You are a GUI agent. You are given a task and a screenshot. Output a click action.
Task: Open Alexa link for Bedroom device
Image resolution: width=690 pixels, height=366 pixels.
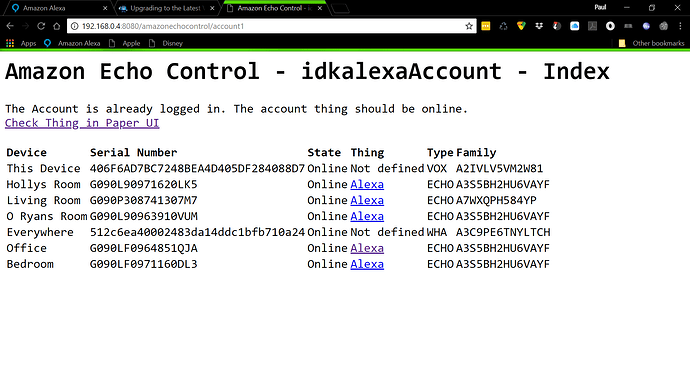coord(367,264)
